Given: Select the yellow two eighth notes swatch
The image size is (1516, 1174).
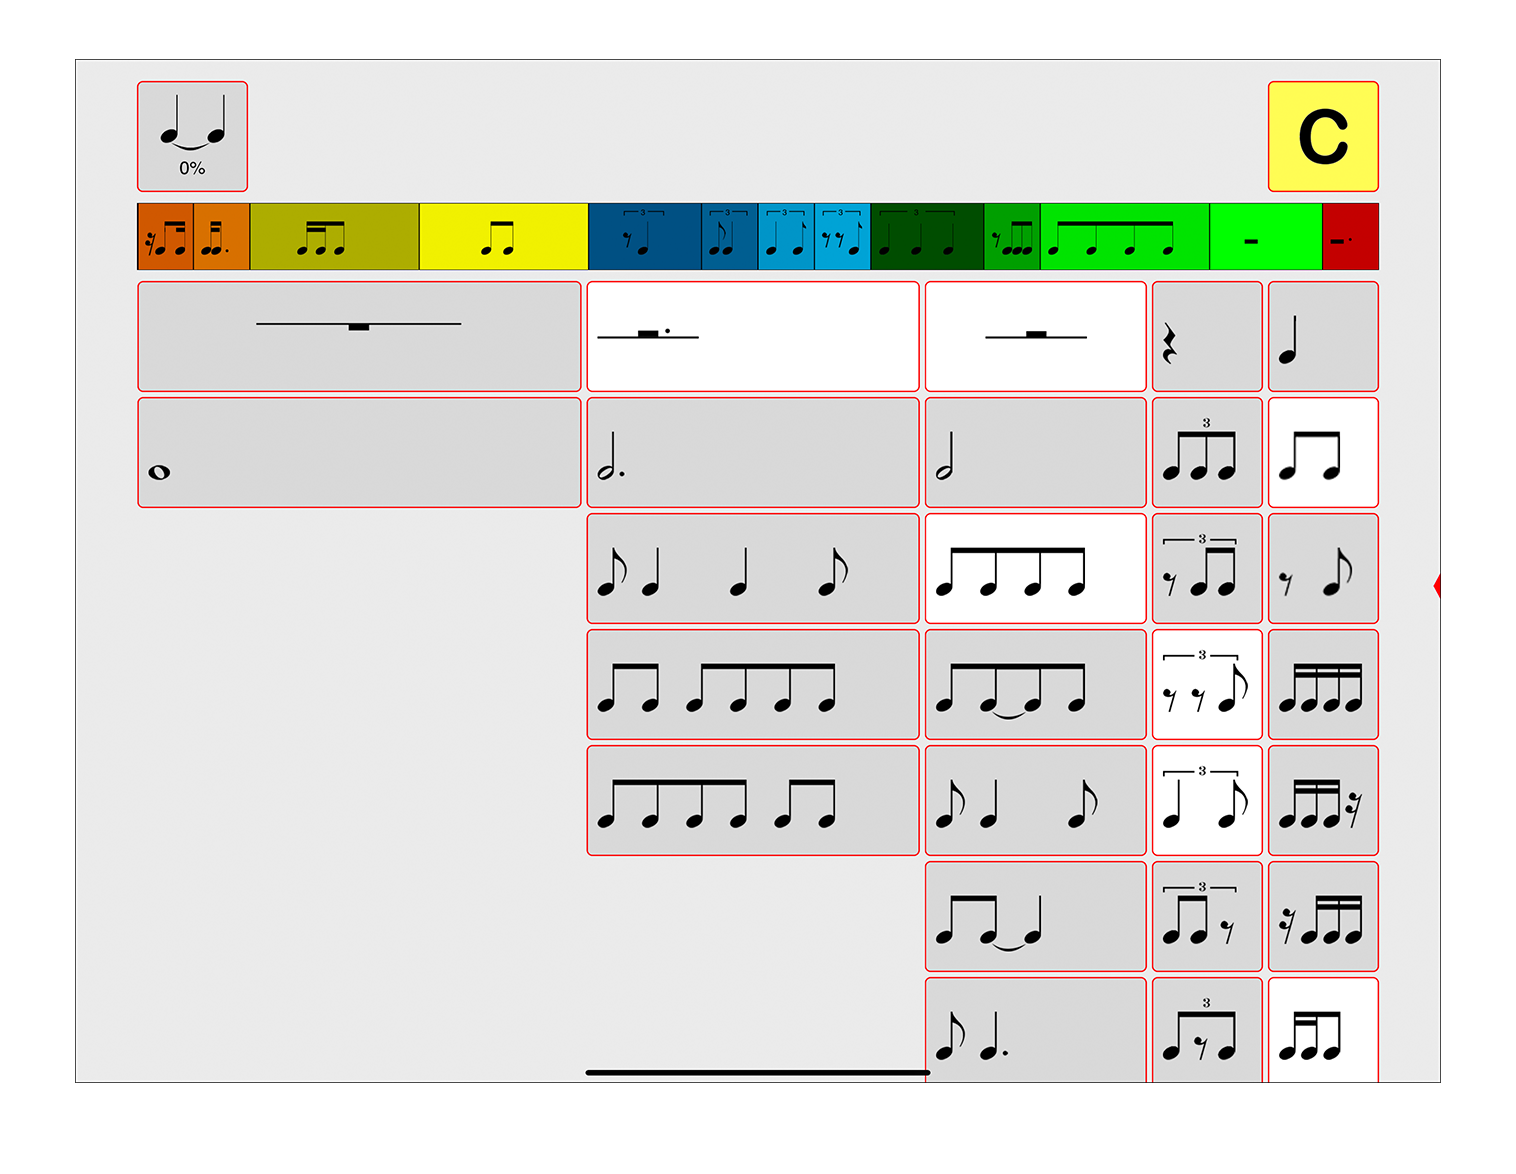Looking at the screenshot, I should 504,237.
